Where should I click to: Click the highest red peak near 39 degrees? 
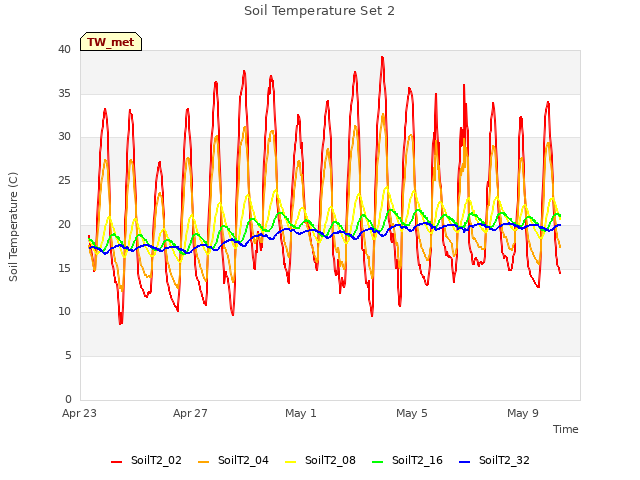pos(382,58)
